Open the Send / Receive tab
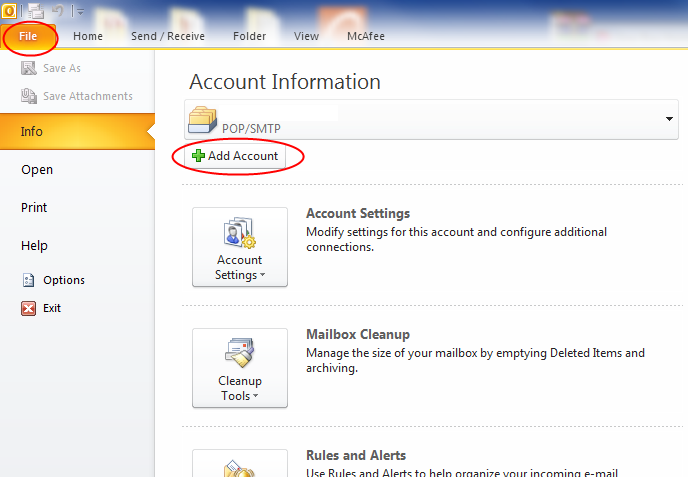This screenshot has width=688, height=477. coord(168,36)
